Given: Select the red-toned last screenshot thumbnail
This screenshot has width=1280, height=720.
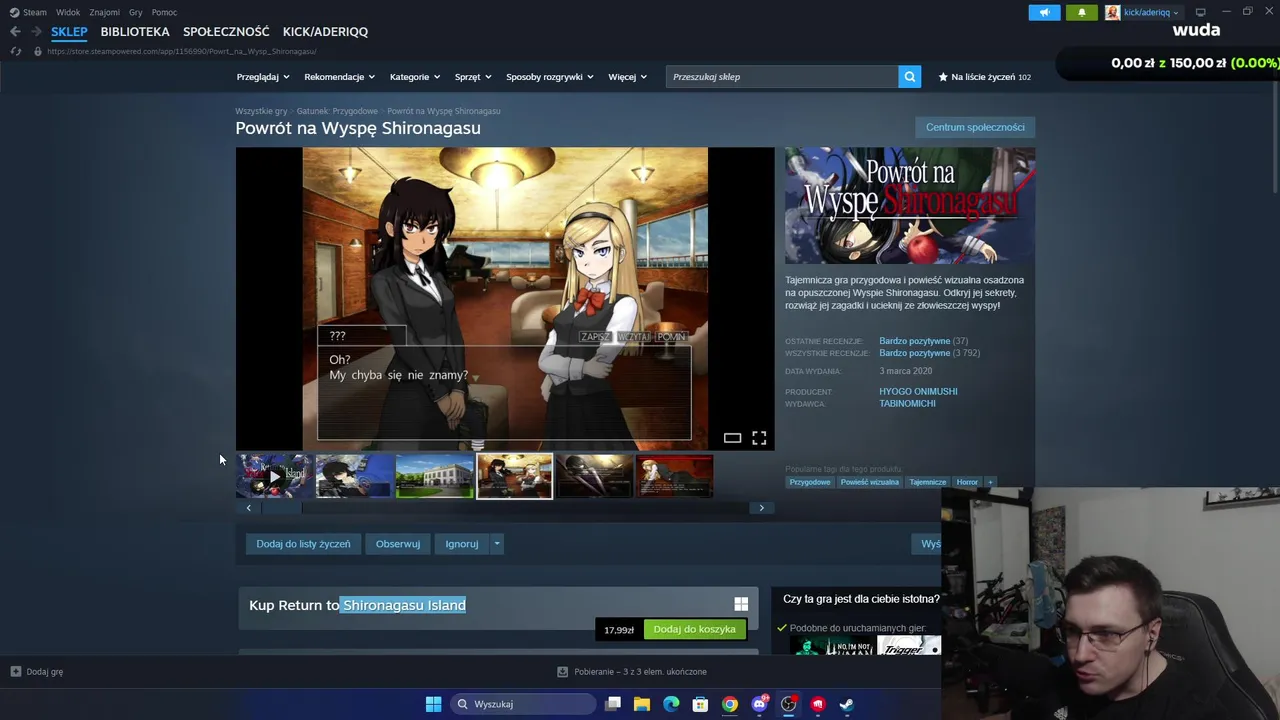Looking at the screenshot, I should coord(675,477).
